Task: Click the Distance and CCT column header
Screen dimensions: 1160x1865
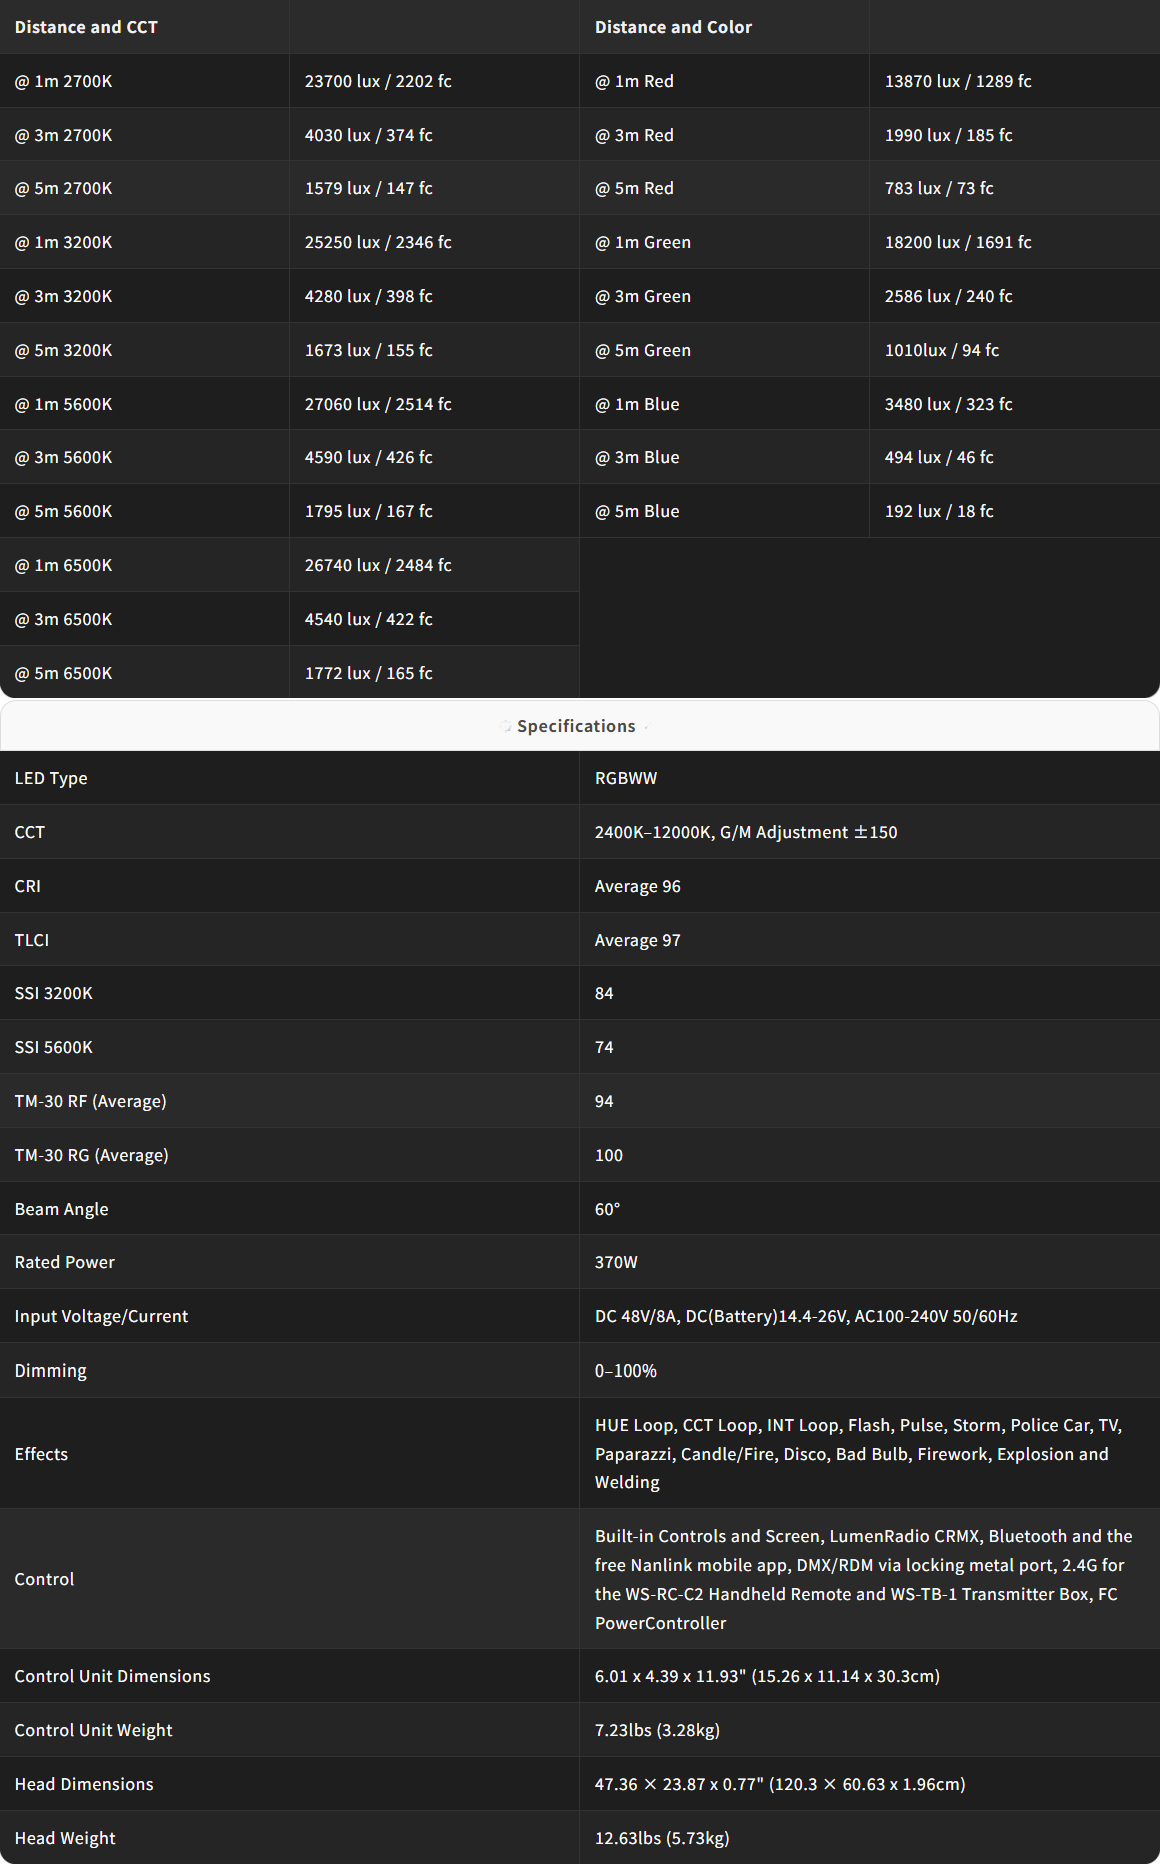Action: [x=86, y=27]
